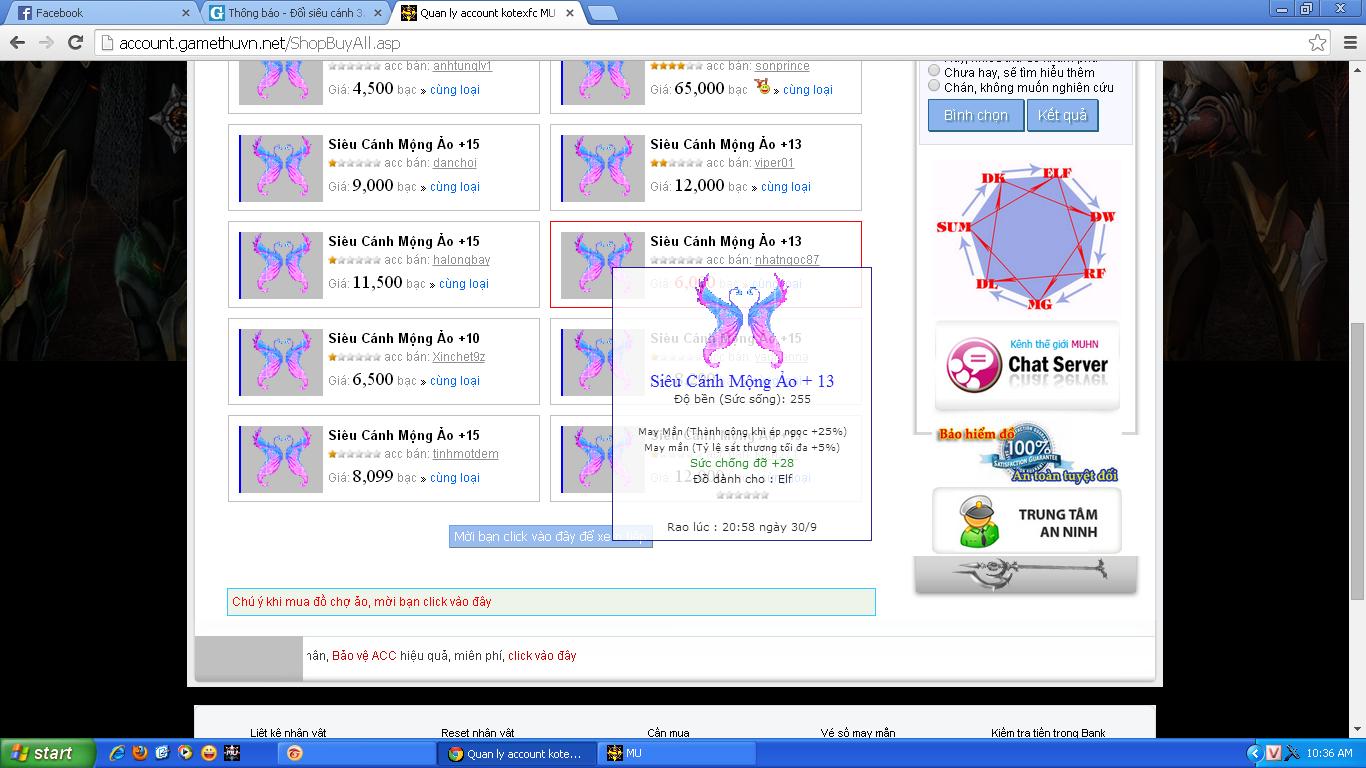Image resolution: width=1366 pixels, height=768 pixels.
Task: Click the wing thumbnail of viper01's item
Action: 603,168
